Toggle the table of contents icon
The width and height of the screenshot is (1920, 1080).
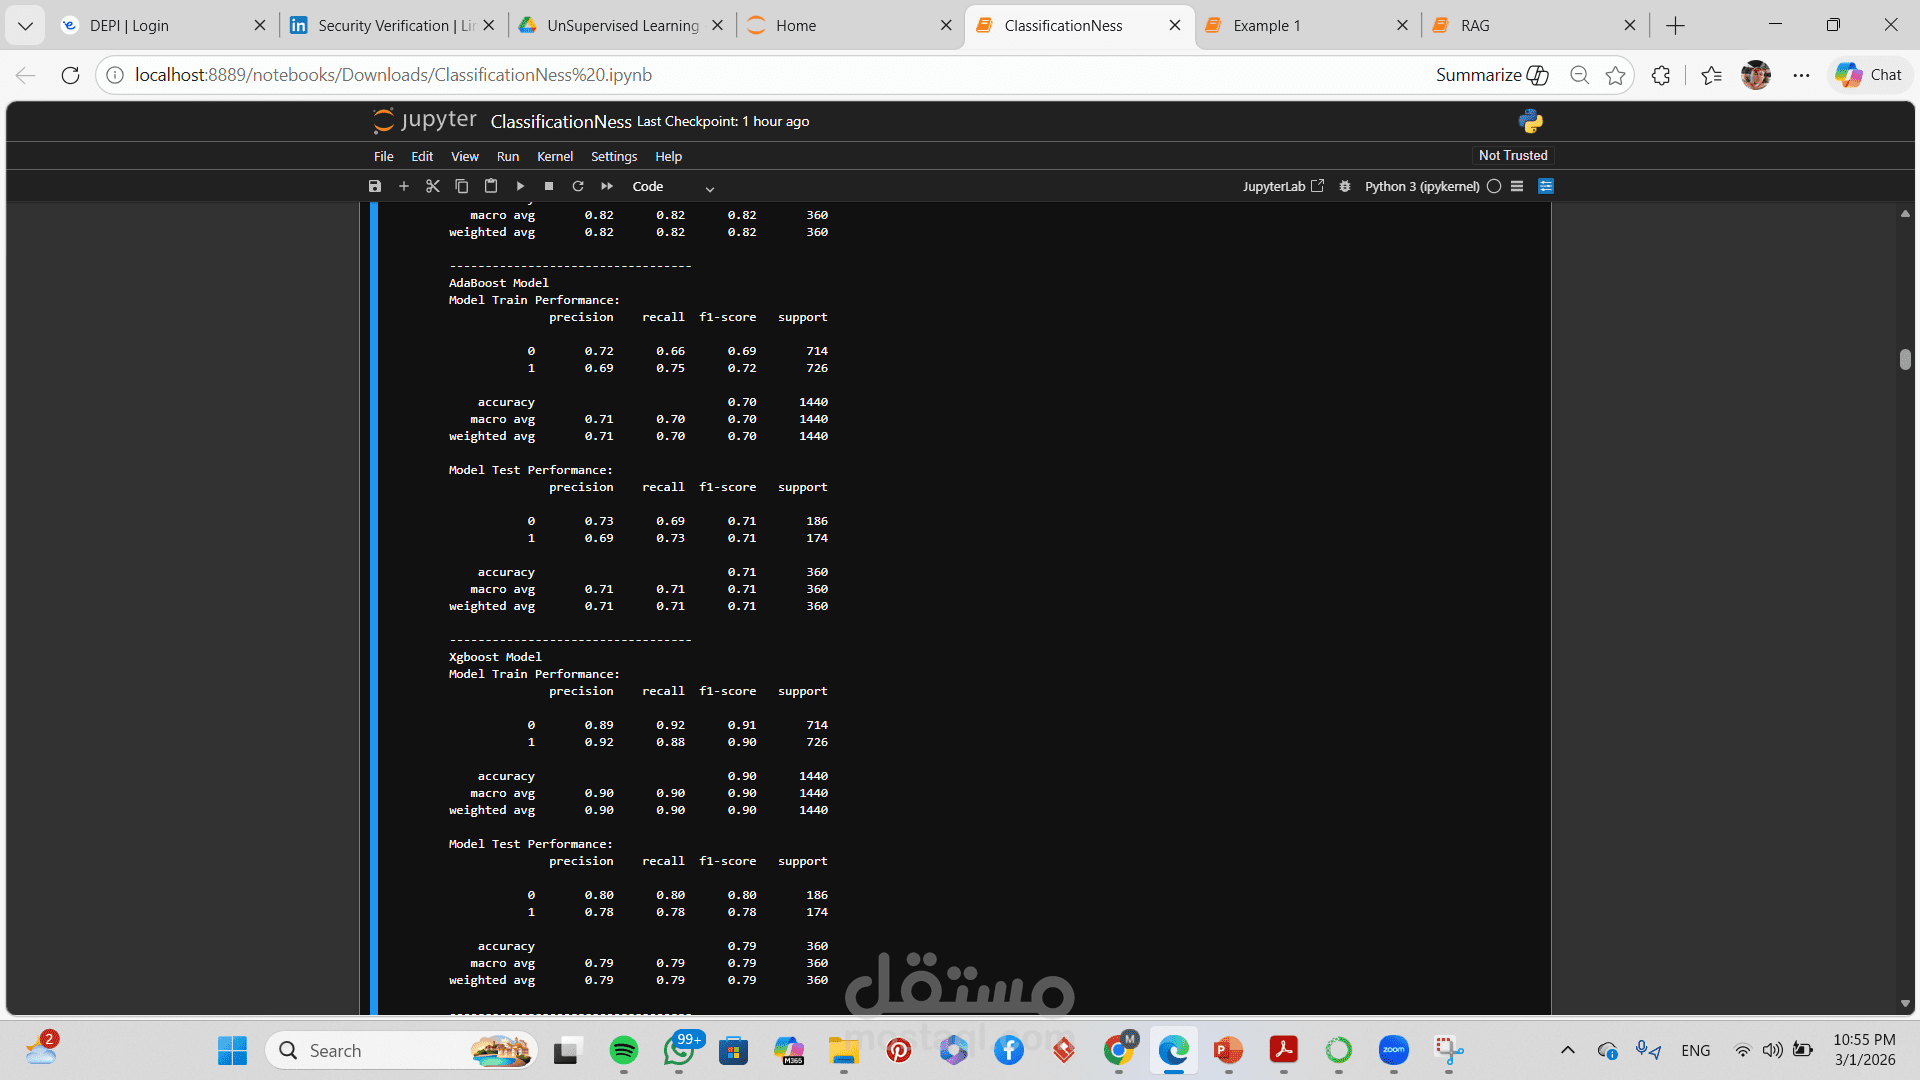tap(1517, 186)
